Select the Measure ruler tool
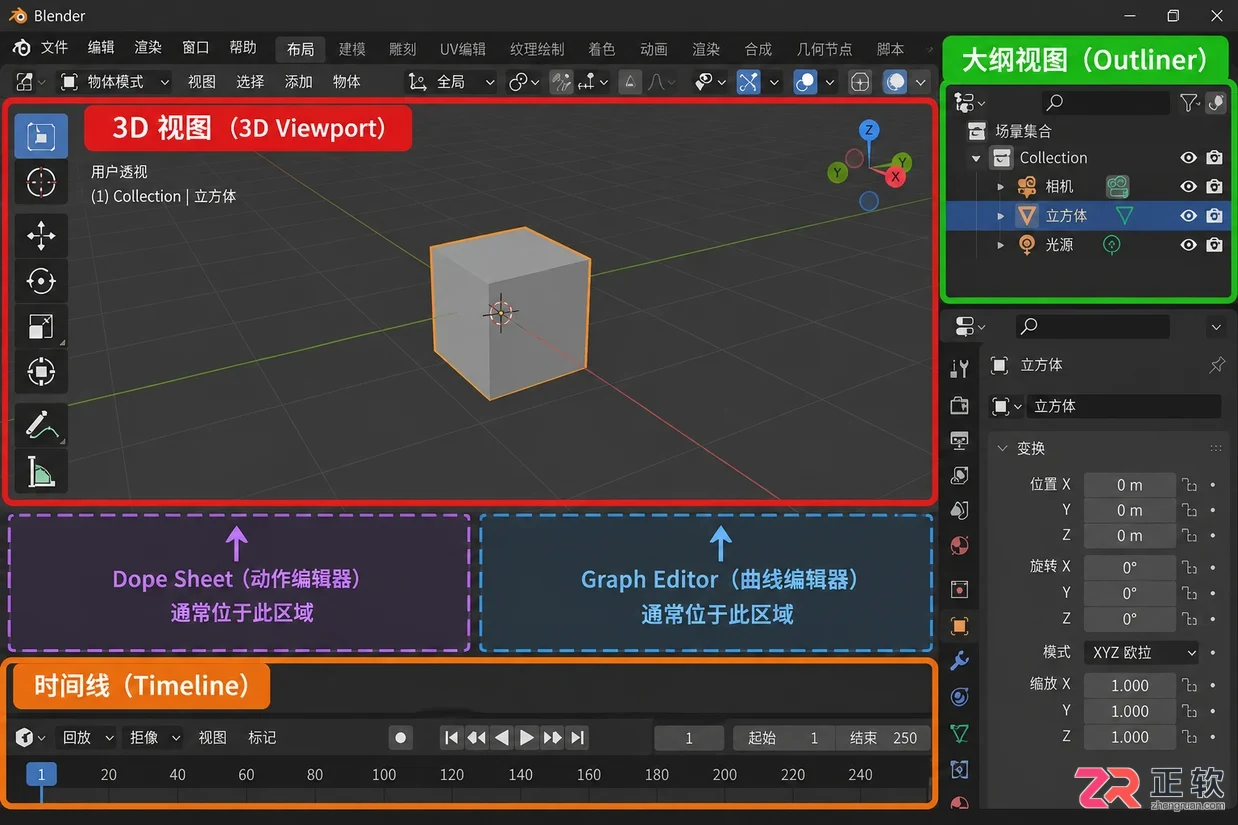 pos(41,471)
